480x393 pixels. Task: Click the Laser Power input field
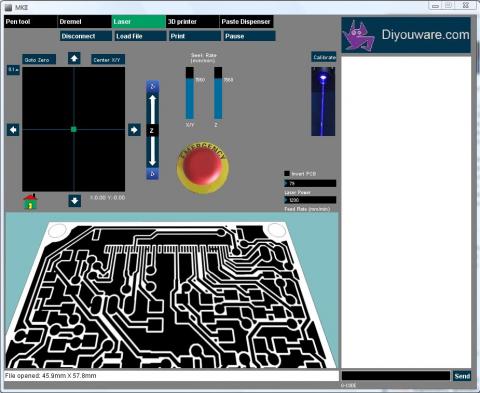pos(310,183)
